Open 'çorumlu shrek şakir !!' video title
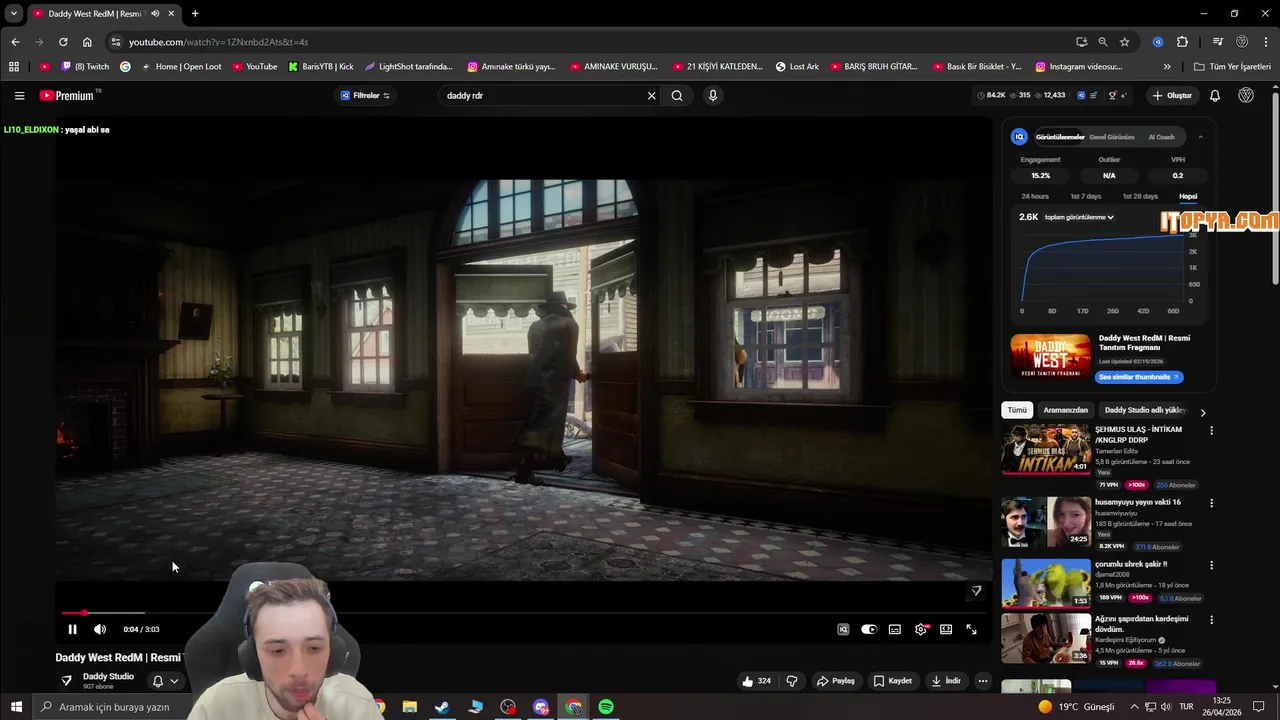The width and height of the screenshot is (1280, 720). point(1131,564)
